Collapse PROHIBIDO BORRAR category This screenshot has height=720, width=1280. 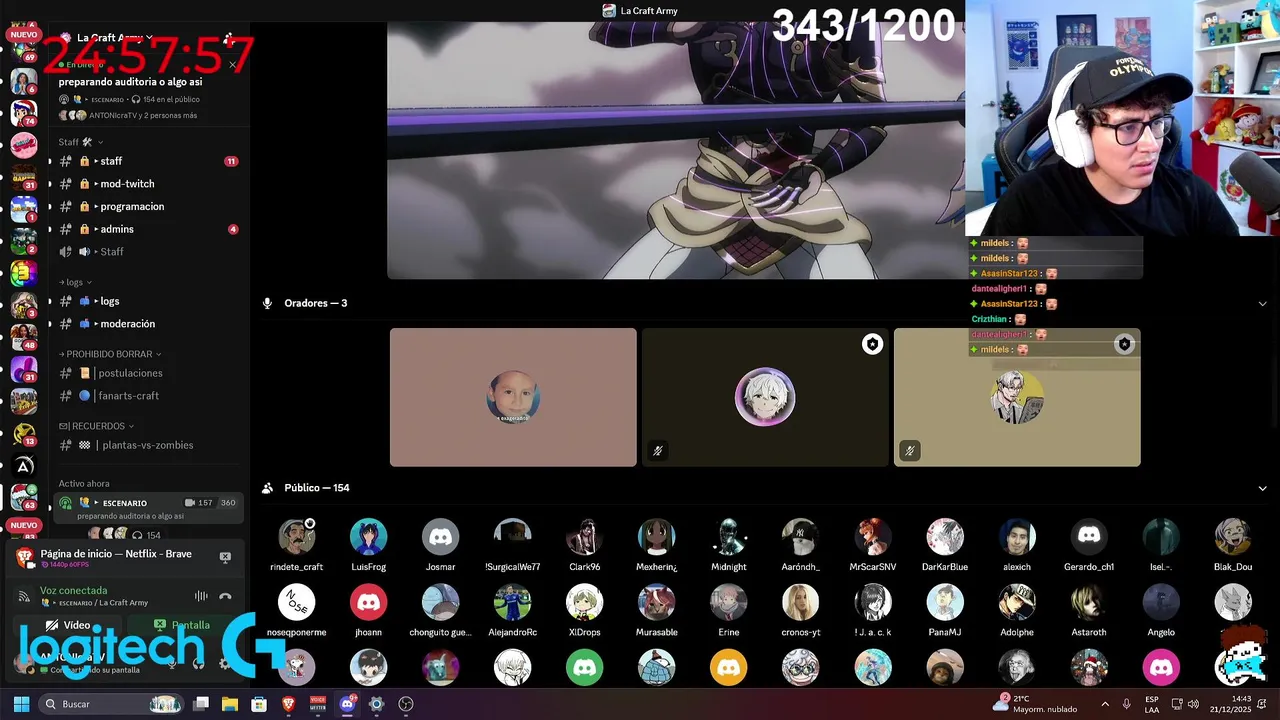(109, 354)
